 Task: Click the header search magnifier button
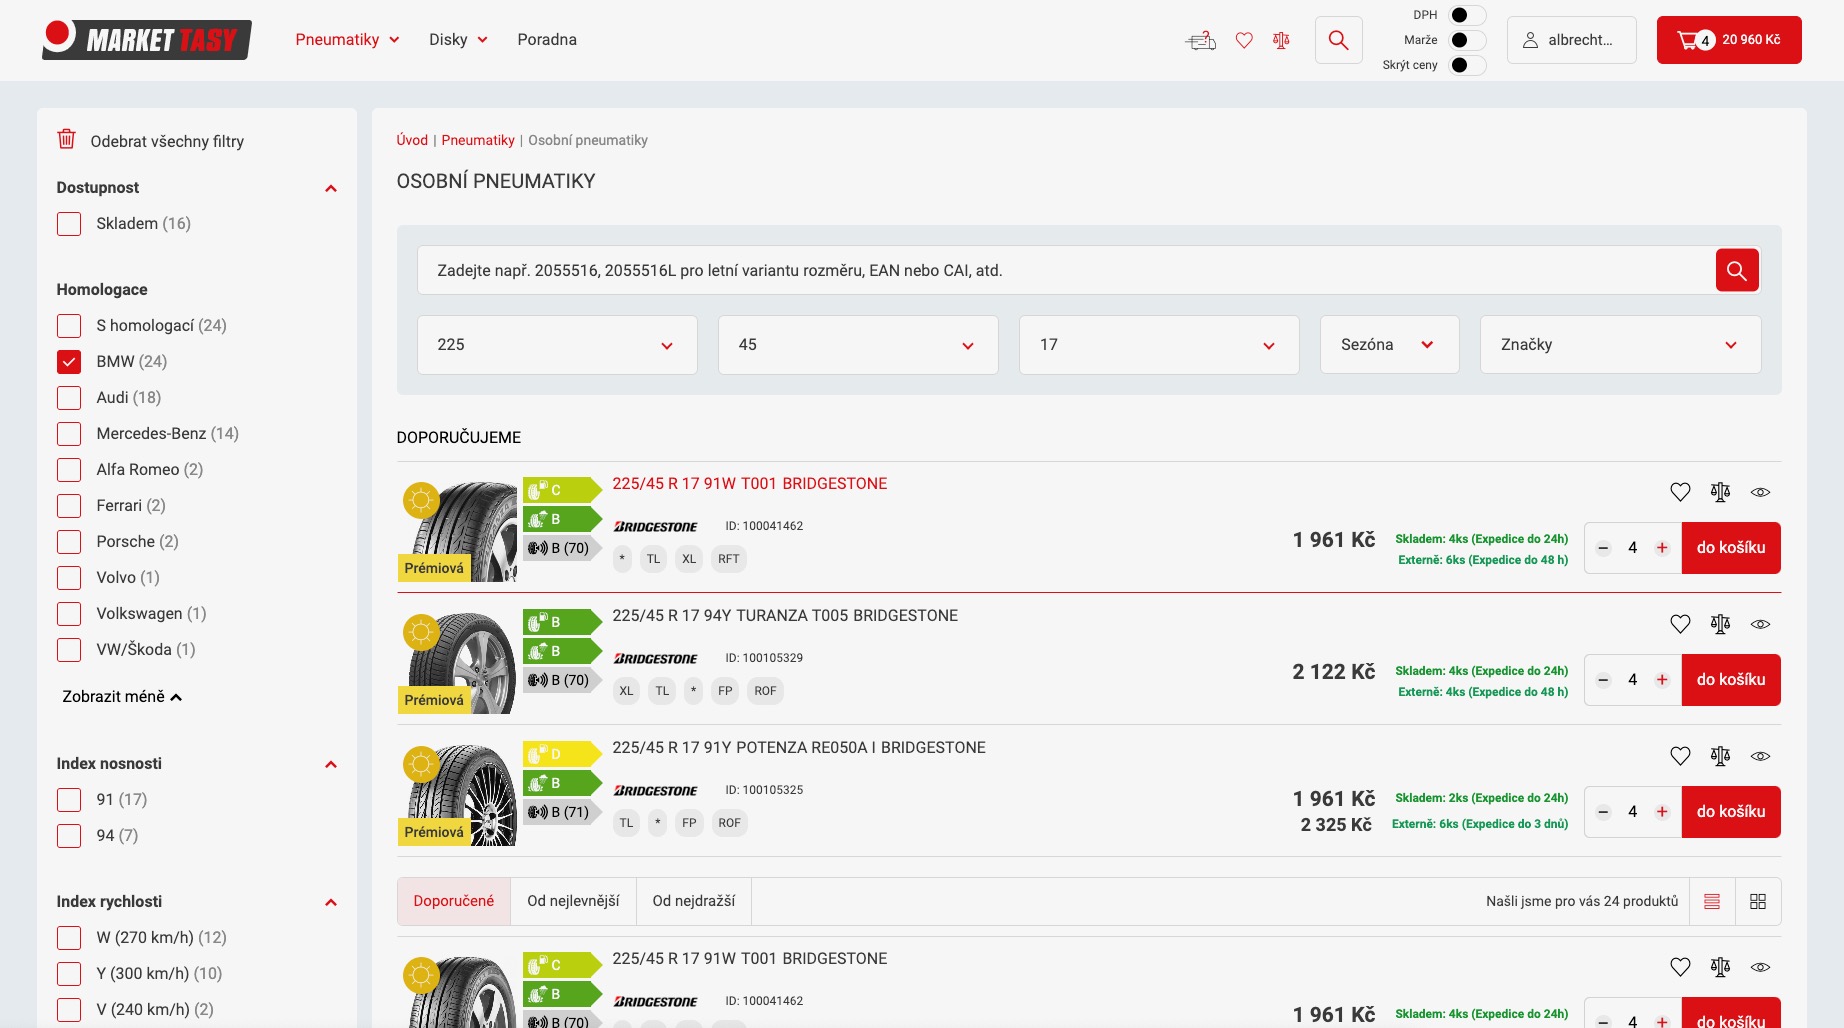(1338, 40)
